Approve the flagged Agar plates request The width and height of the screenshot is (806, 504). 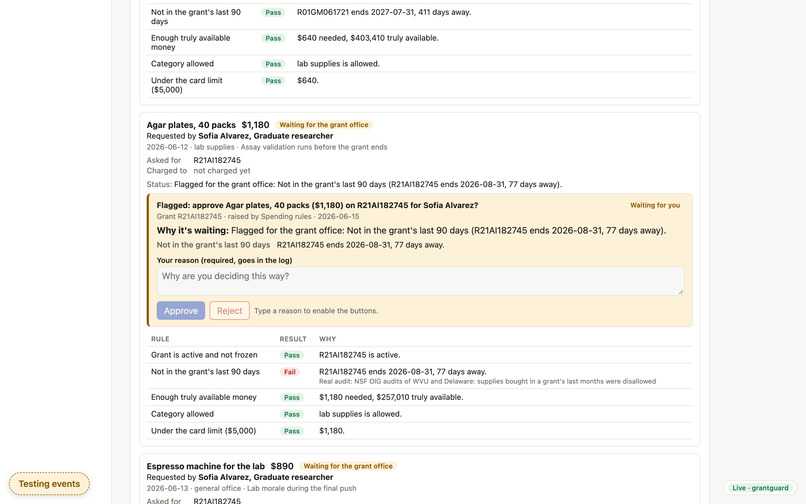180,311
